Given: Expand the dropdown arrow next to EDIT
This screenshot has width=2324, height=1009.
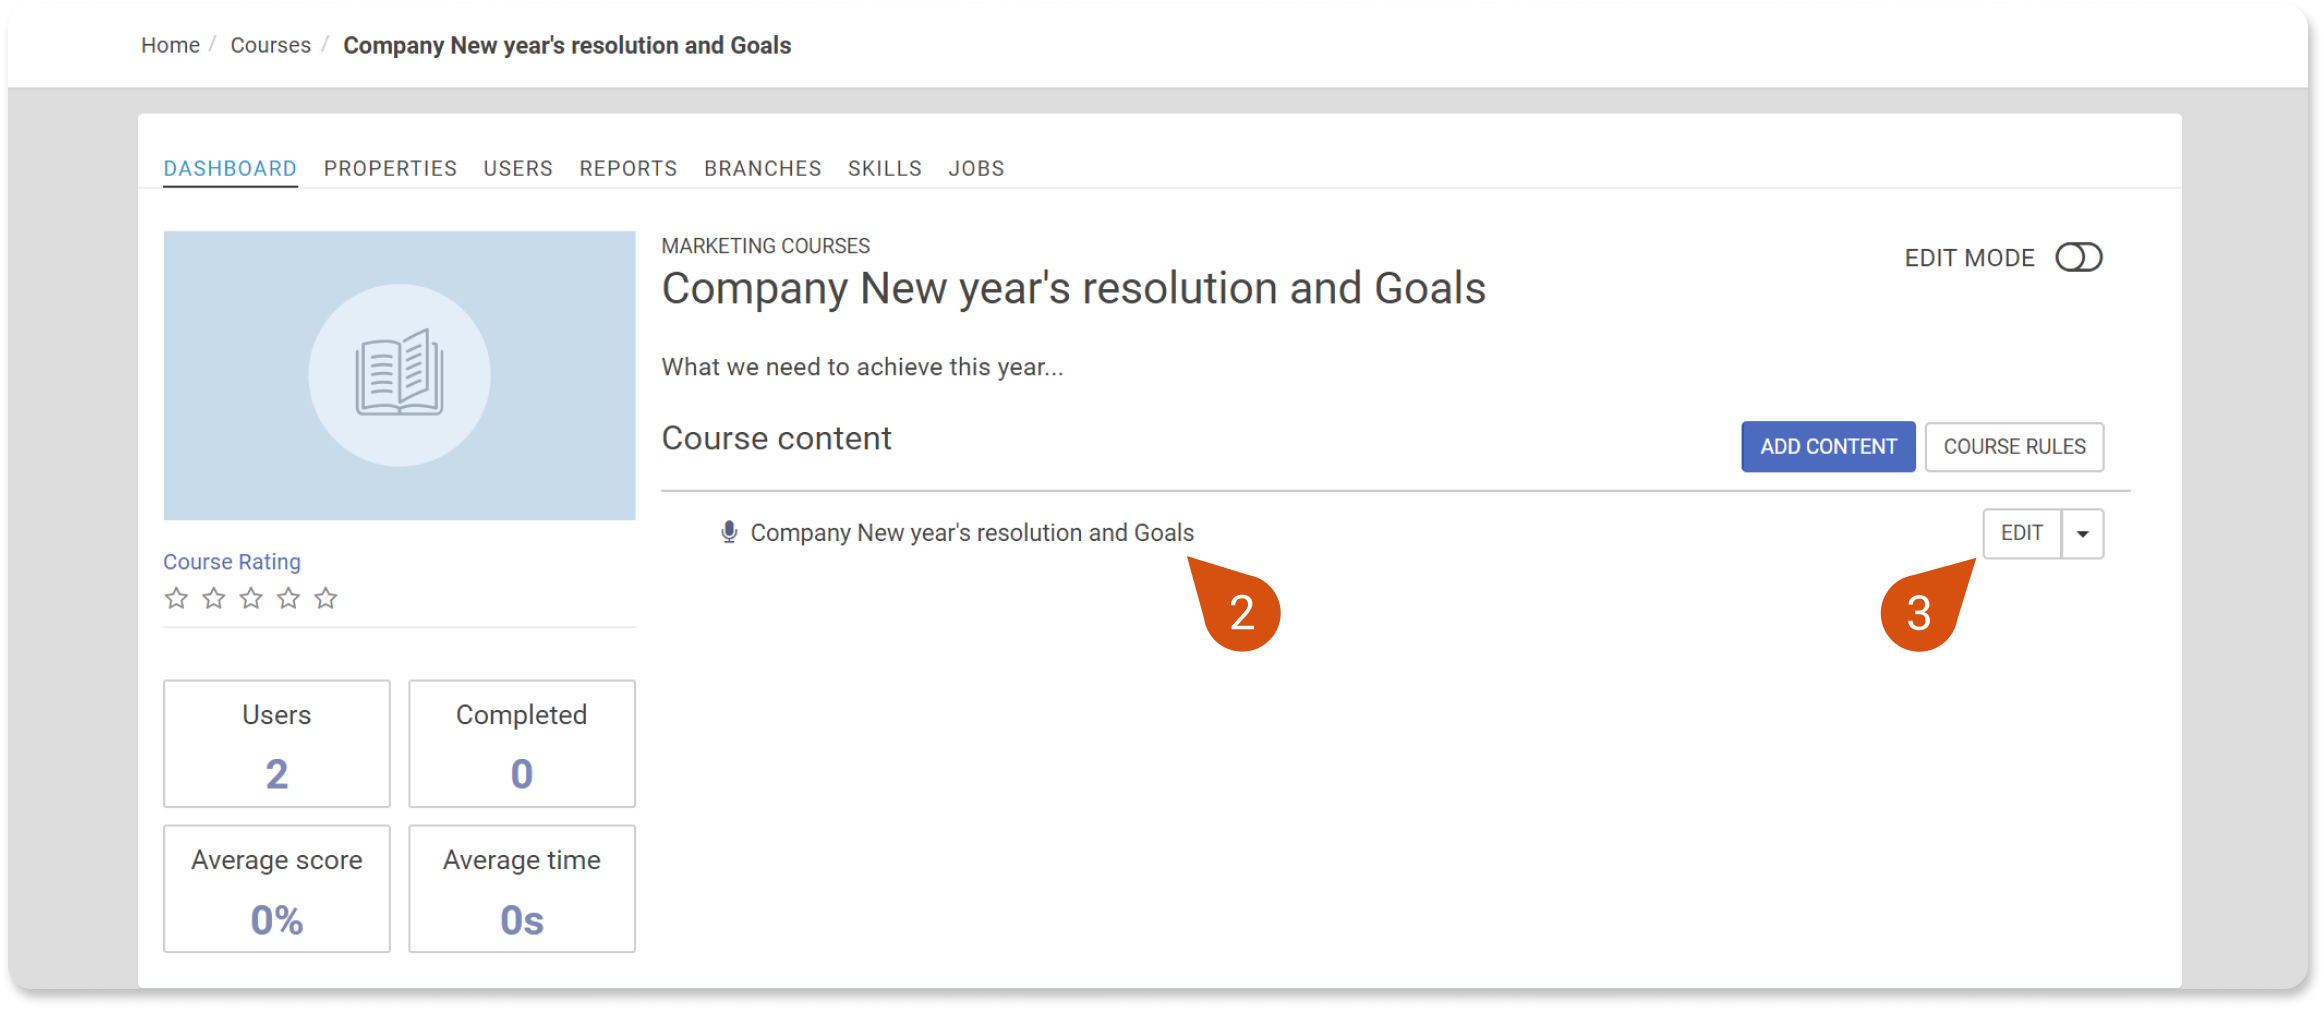Looking at the screenshot, I should (x=2083, y=534).
